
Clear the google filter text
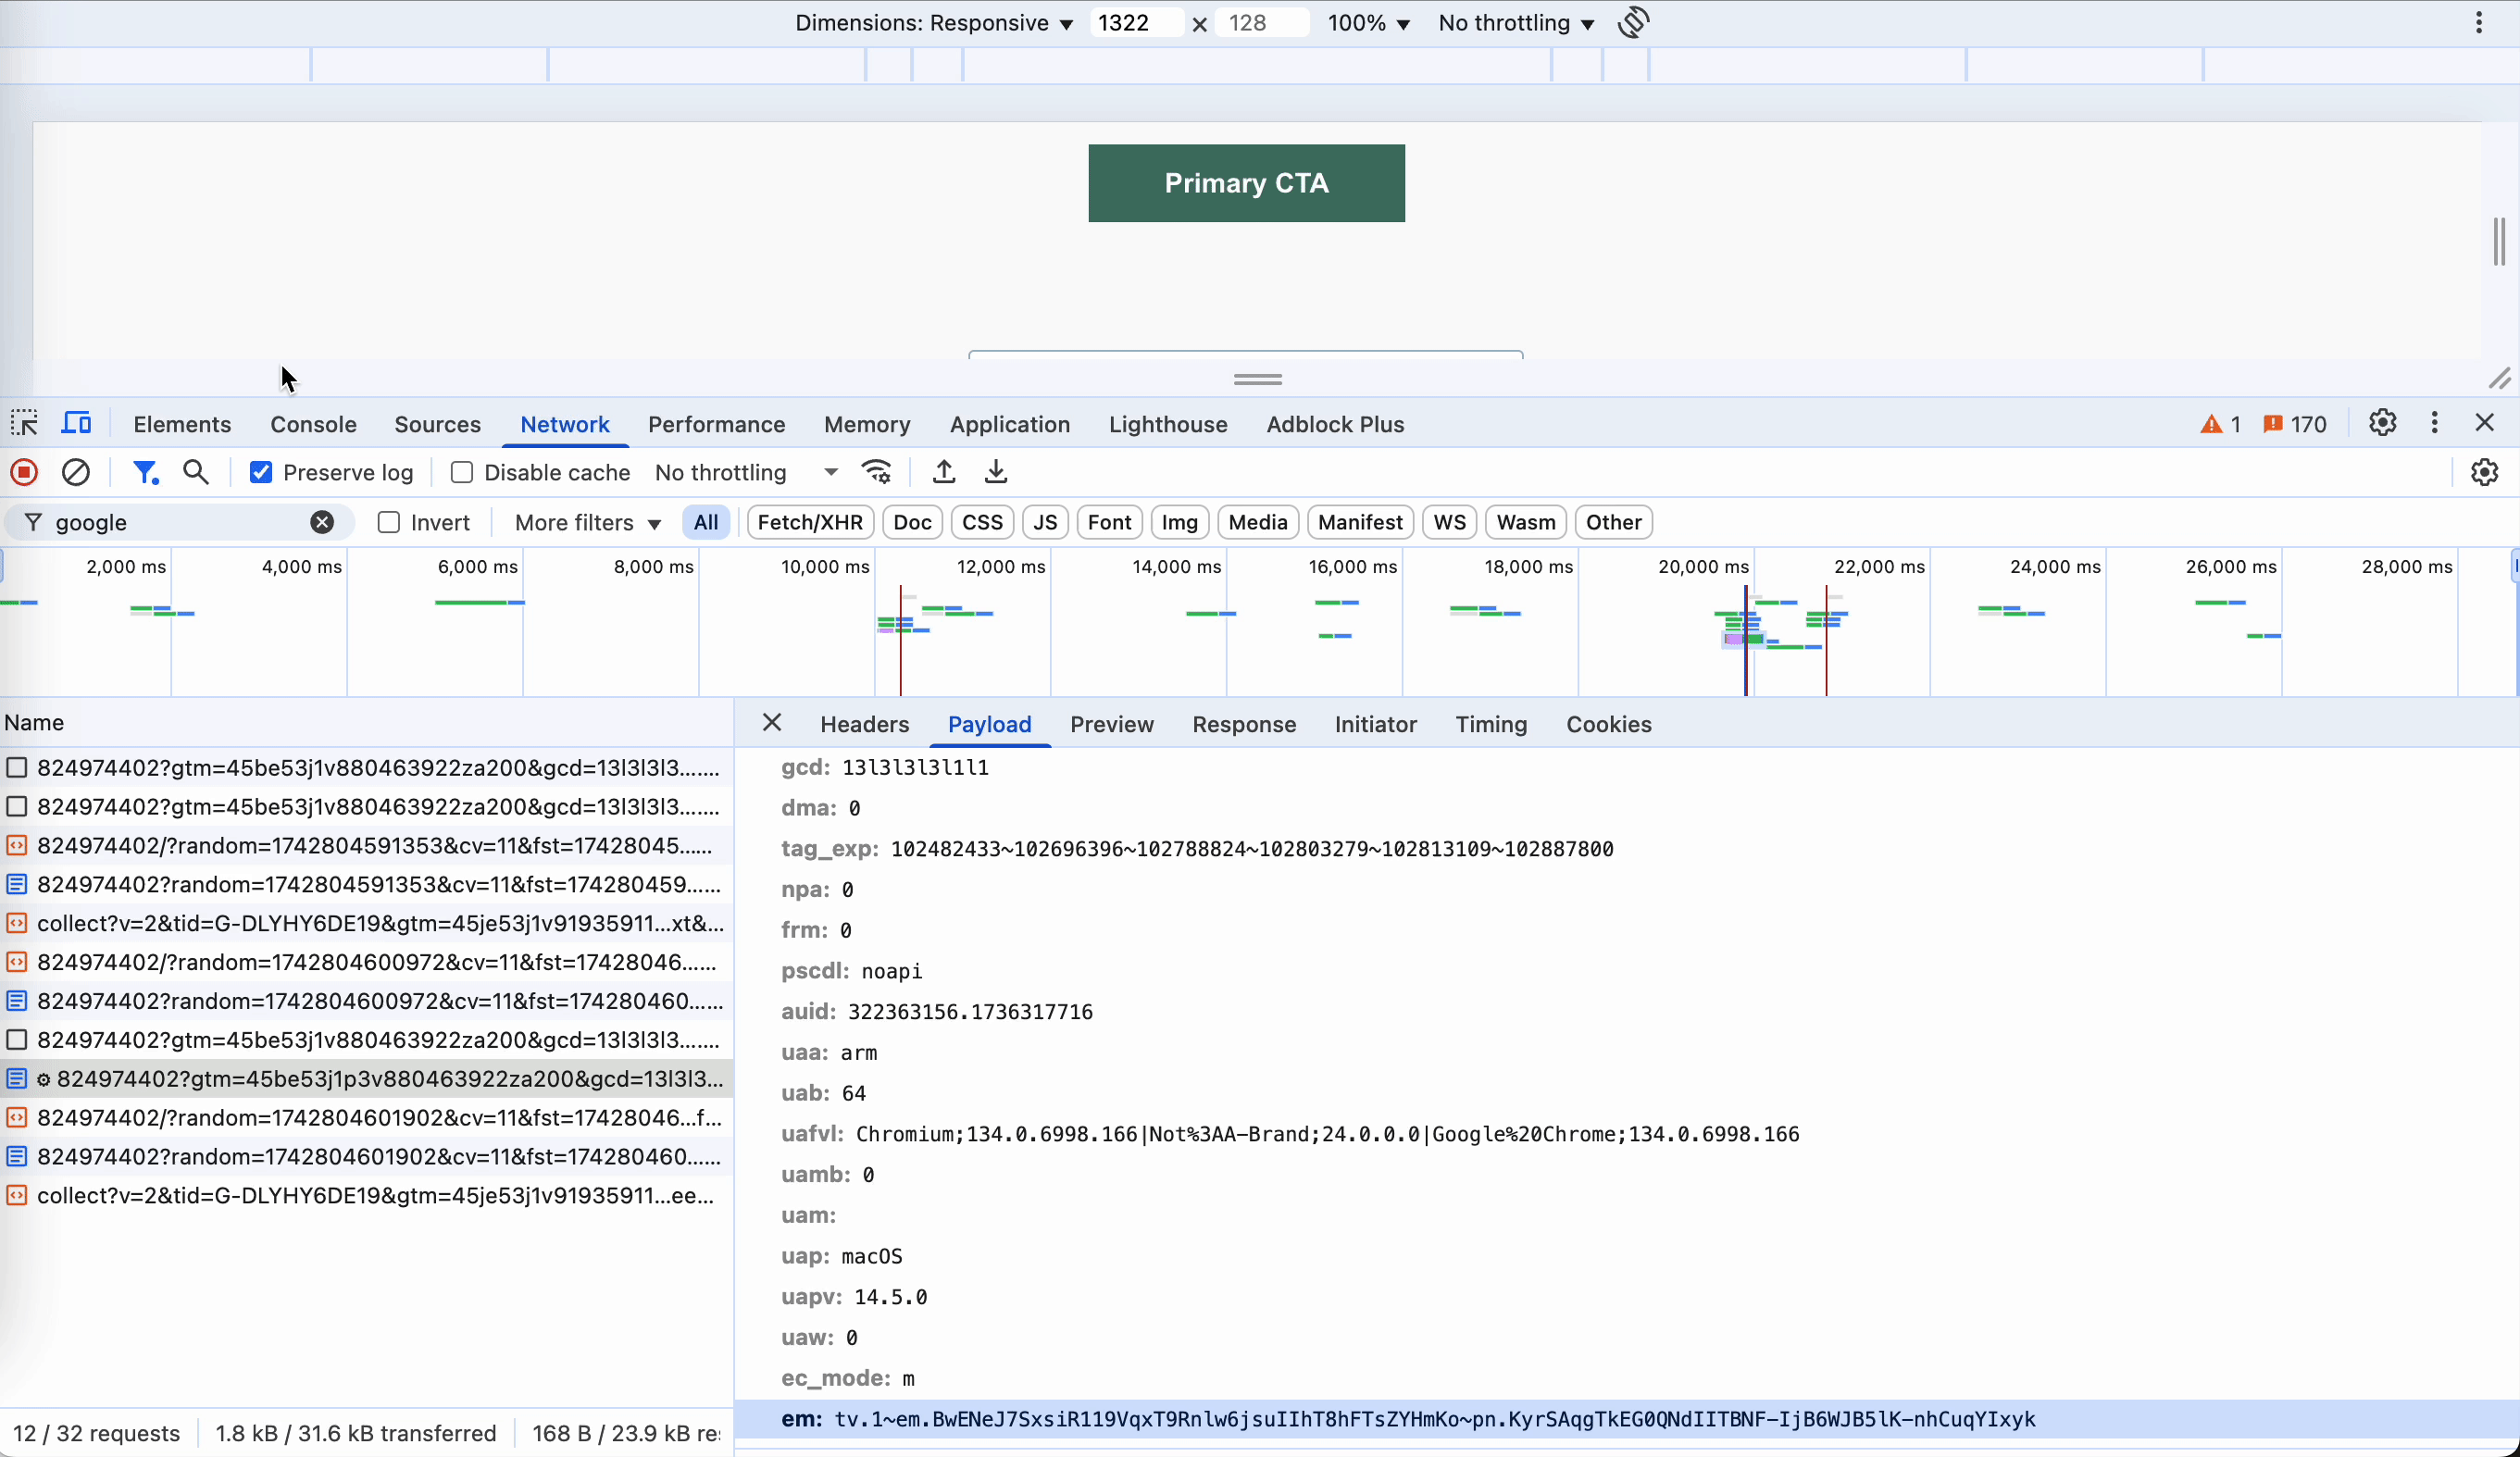(x=322, y=522)
